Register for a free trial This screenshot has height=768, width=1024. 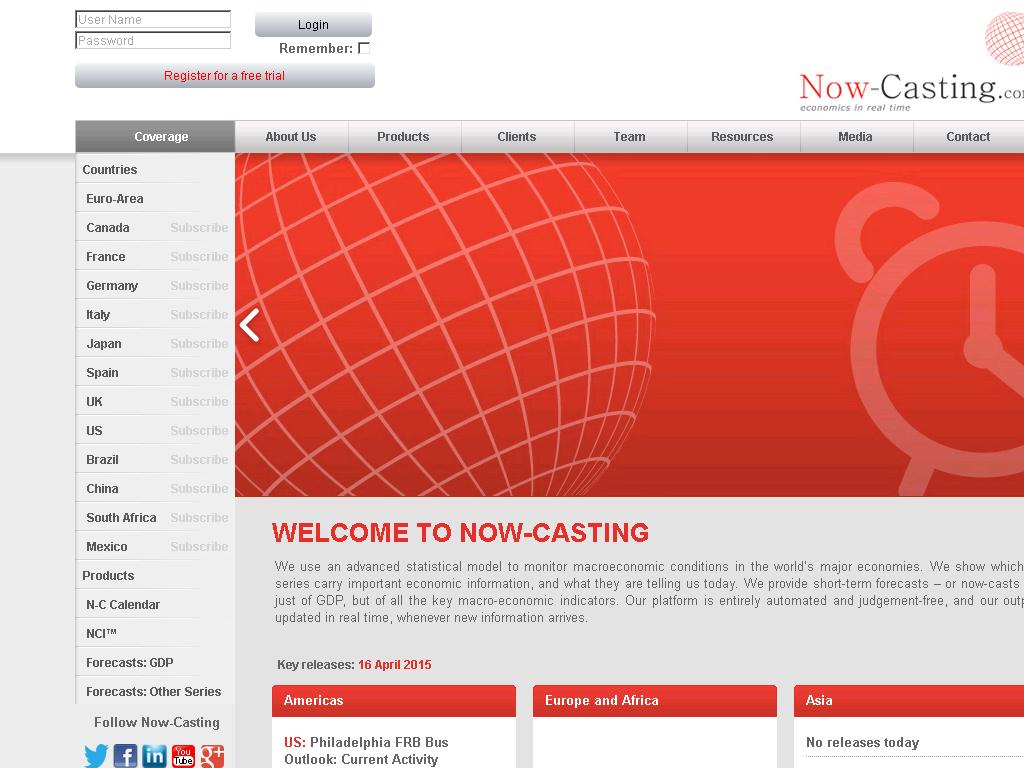click(x=225, y=76)
